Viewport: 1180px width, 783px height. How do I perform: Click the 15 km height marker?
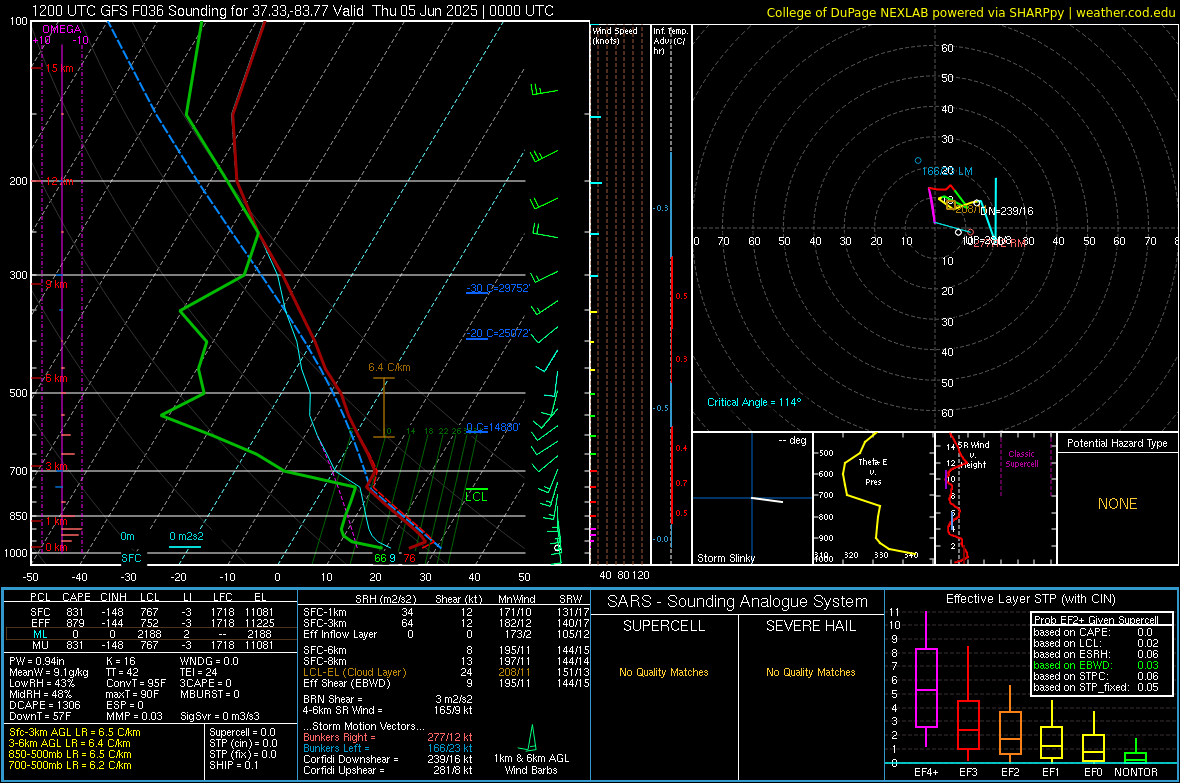[59, 68]
